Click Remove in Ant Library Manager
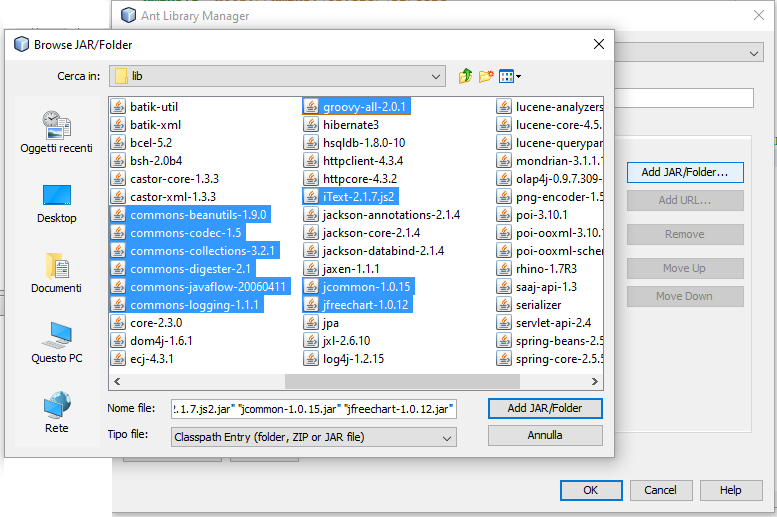This screenshot has height=517, width=777. point(685,234)
